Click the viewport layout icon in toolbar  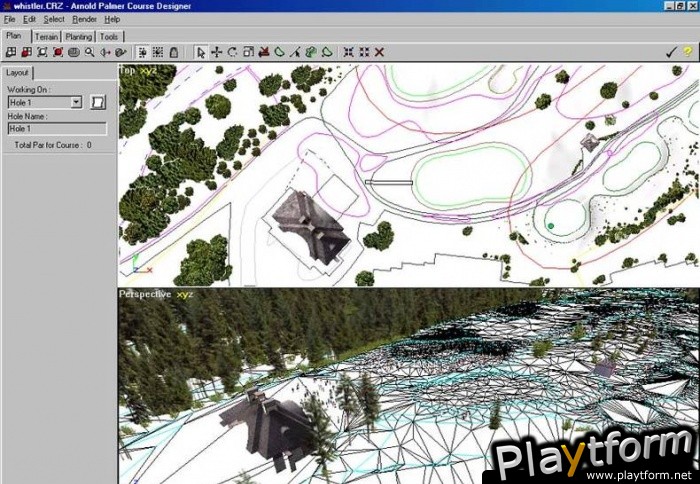click(11, 52)
